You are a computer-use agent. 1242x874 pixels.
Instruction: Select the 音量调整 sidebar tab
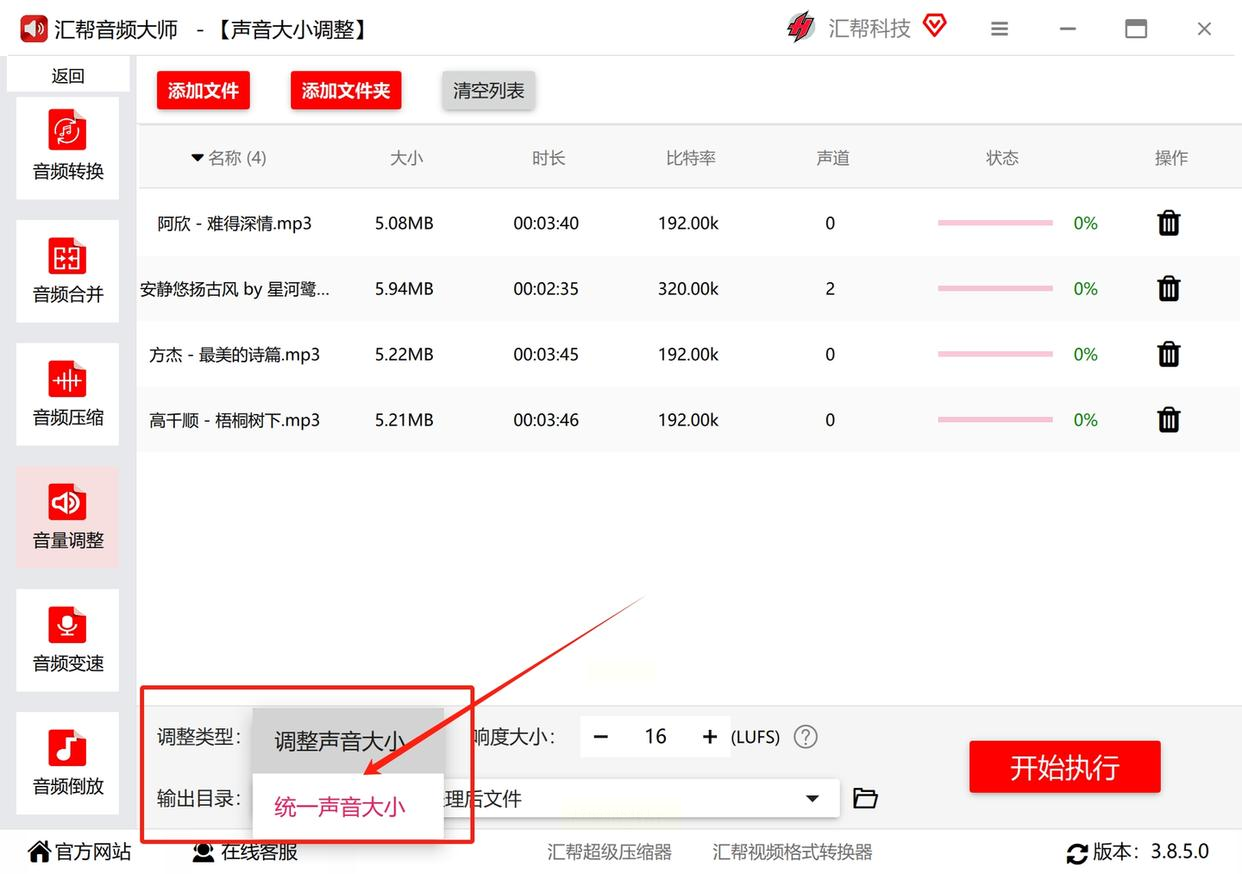tap(67, 516)
